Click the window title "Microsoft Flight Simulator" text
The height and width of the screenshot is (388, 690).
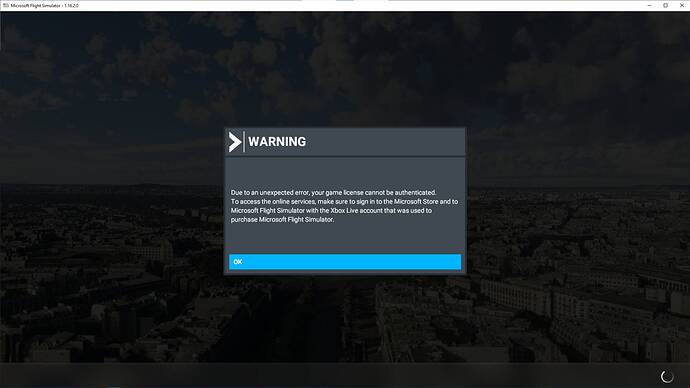click(44, 6)
